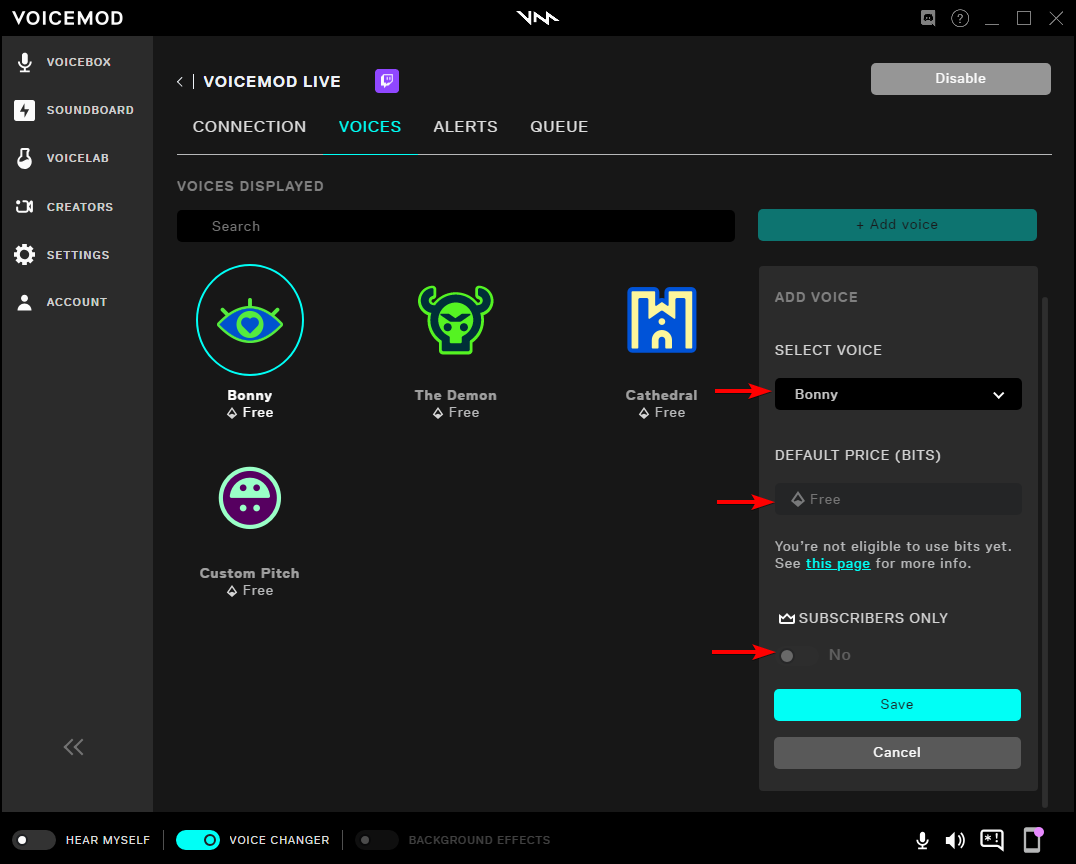The height and width of the screenshot is (864, 1076).
Task: Open Settings gear in sidebar
Action: pyautogui.click(x=25, y=255)
